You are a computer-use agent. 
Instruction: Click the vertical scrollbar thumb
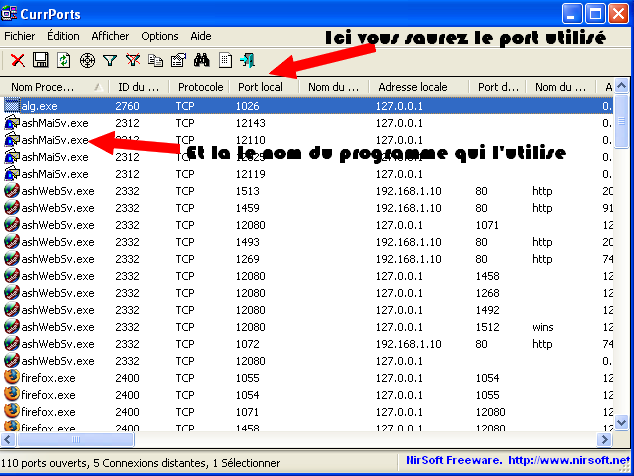pyautogui.click(x=621, y=121)
